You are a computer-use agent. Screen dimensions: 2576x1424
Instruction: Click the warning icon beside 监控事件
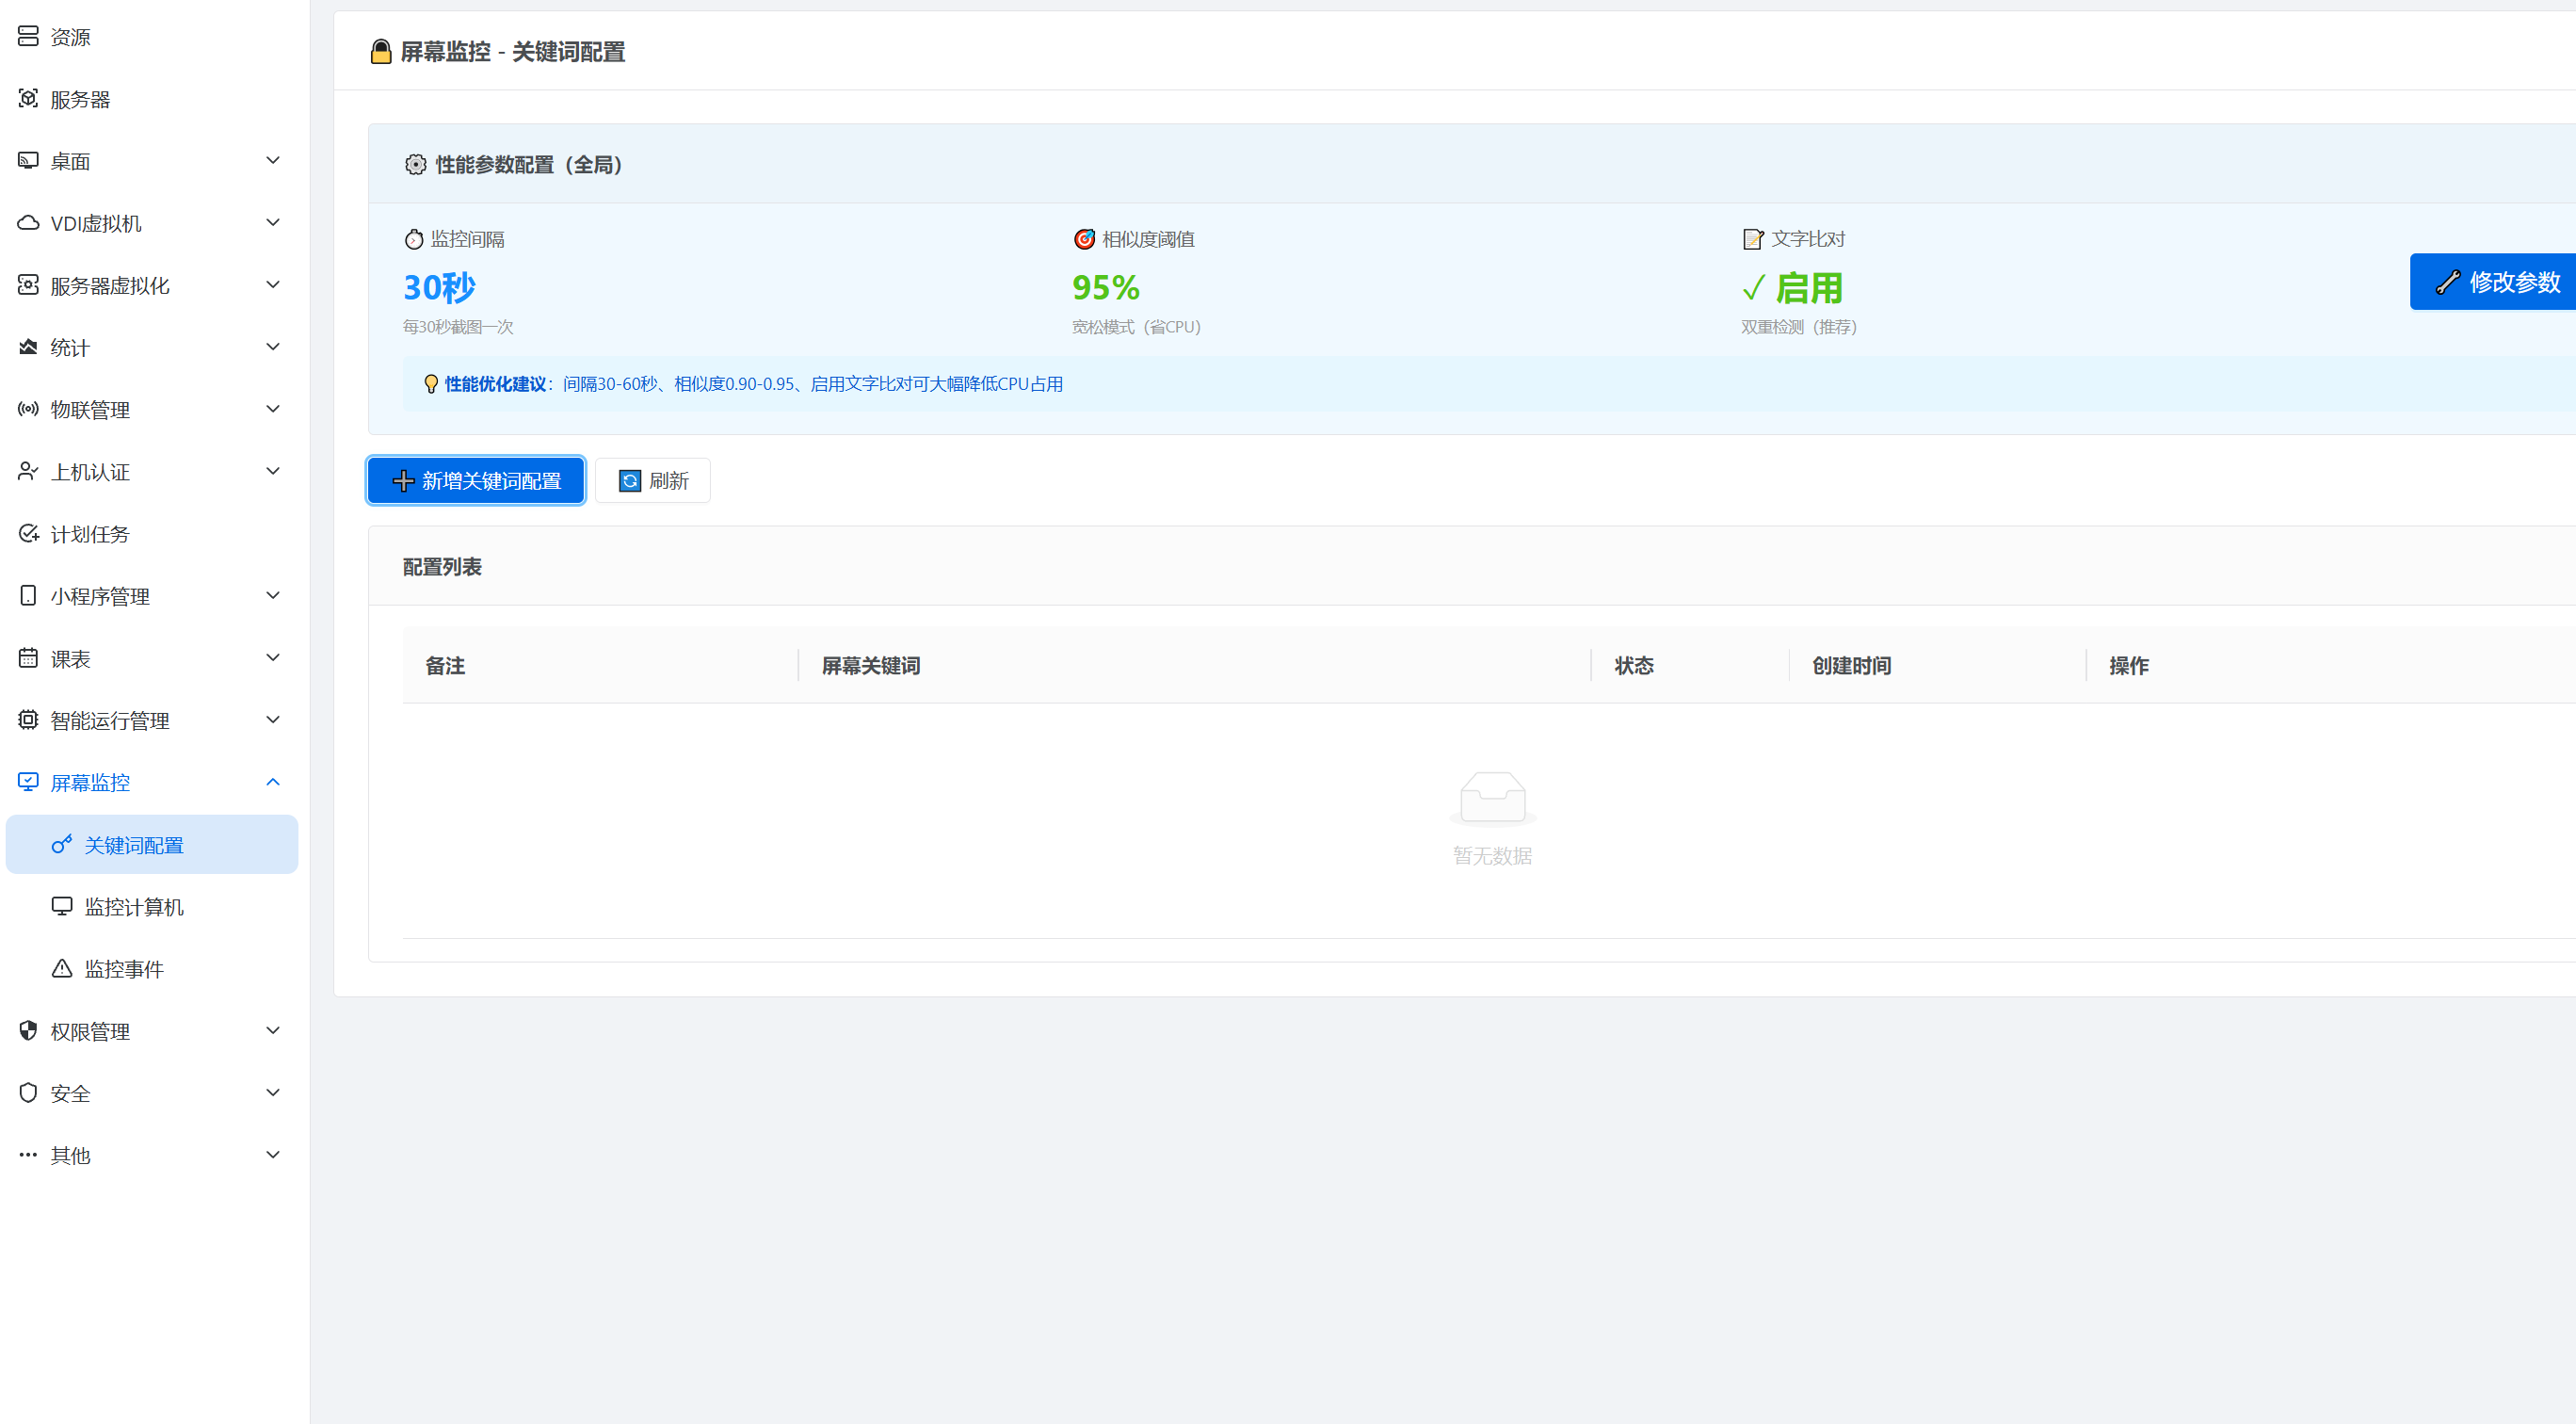pos(61,969)
